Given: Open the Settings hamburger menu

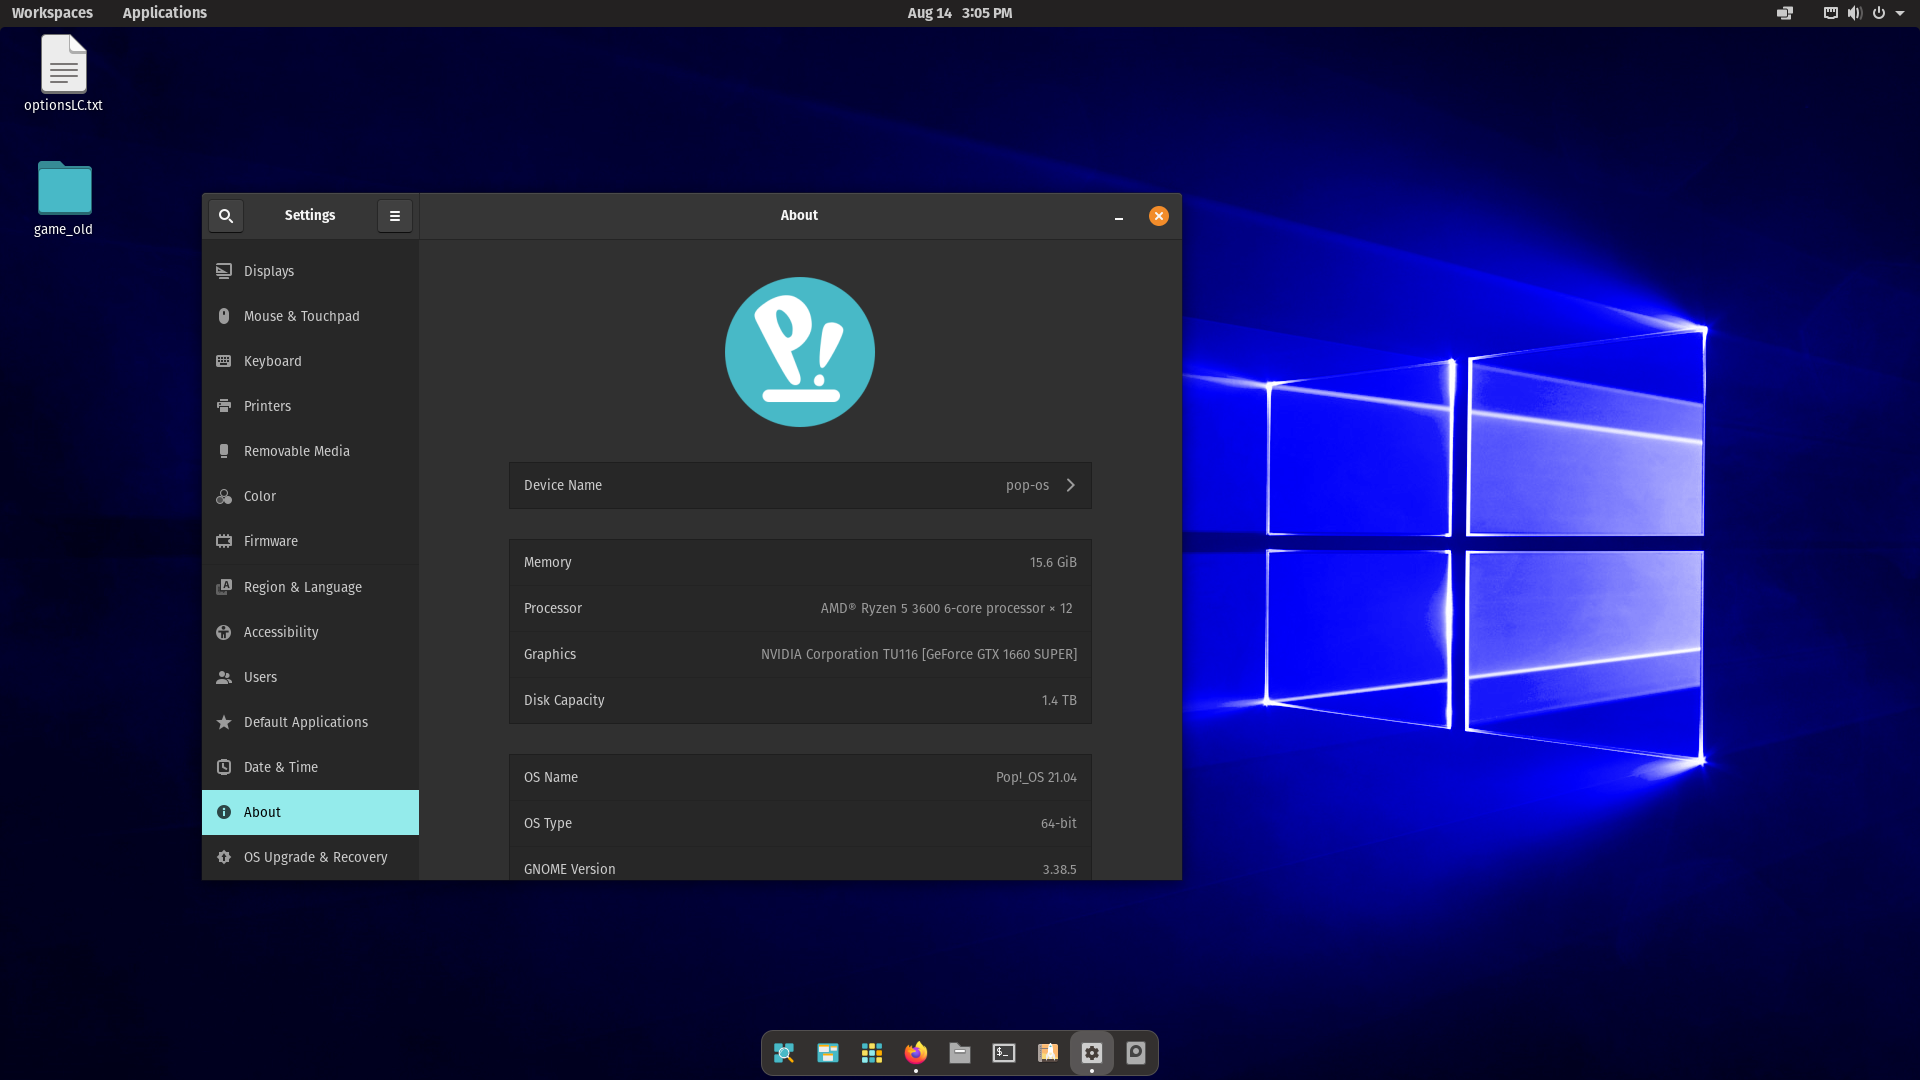Looking at the screenshot, I should 395,216.
